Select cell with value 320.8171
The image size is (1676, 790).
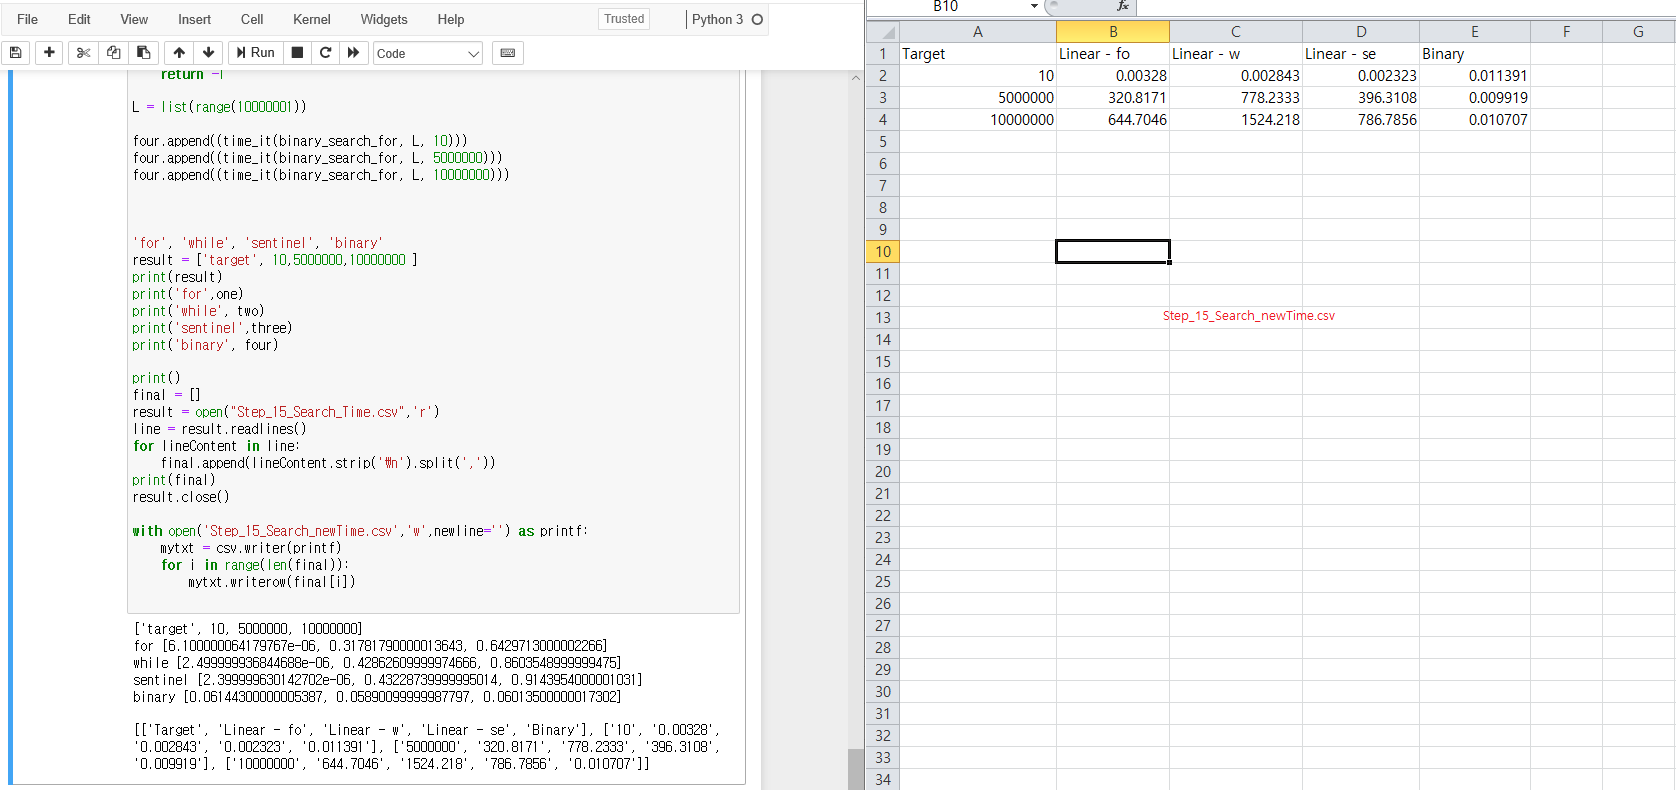click(1113, 98)
